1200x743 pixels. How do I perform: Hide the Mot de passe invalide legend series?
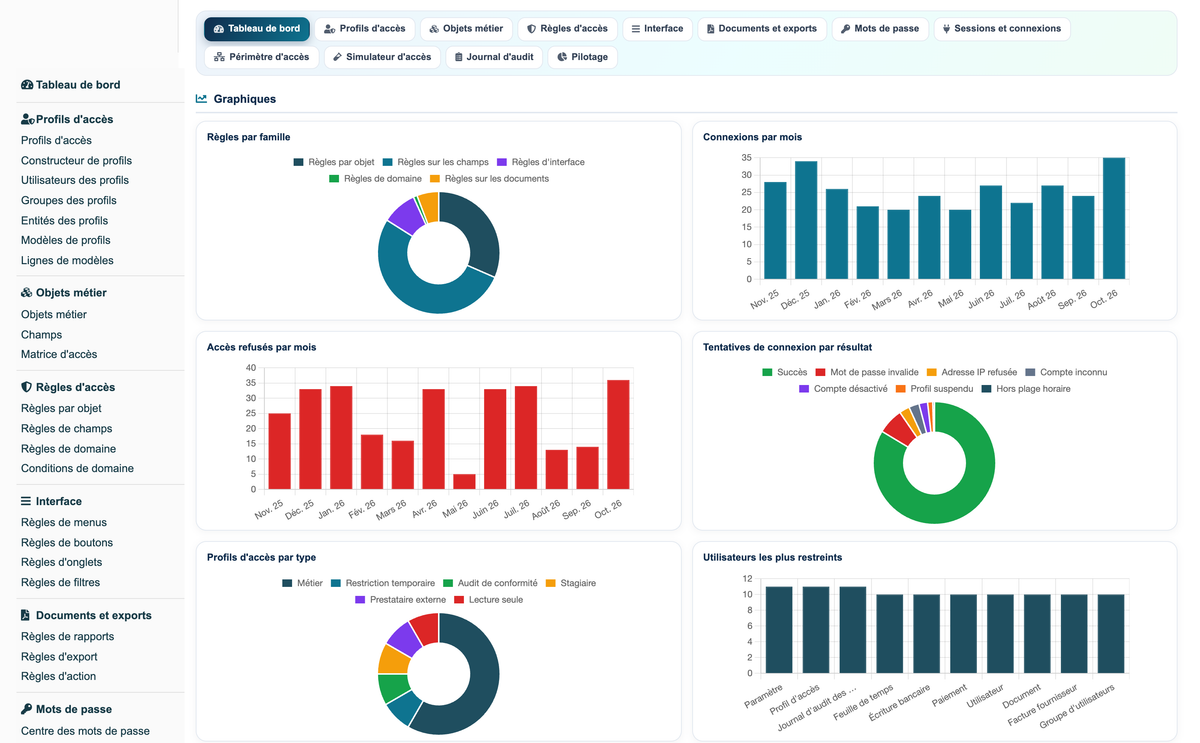tap(867, 372)
